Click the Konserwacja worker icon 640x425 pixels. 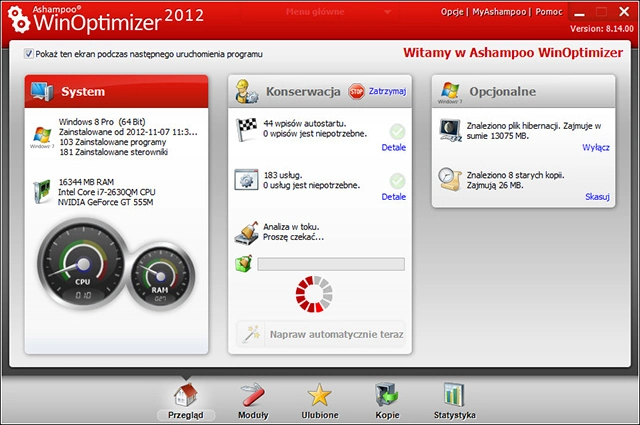point(247,91)
